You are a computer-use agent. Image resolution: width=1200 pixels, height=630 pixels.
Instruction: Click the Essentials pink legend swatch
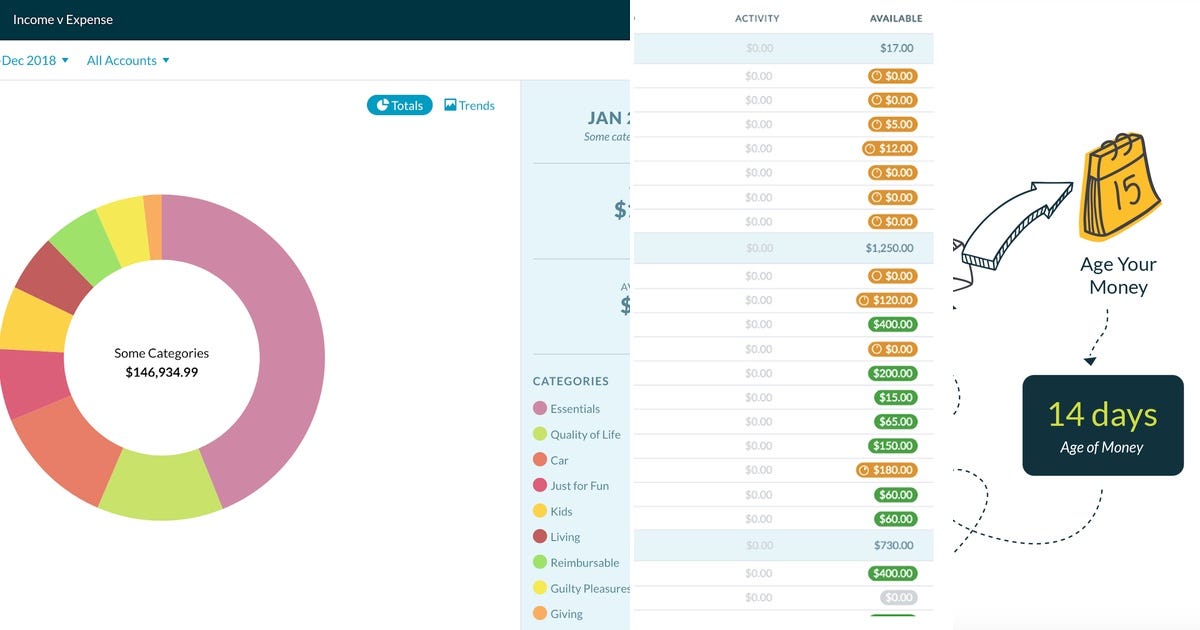pyautogui.click(x=541, y=408)
